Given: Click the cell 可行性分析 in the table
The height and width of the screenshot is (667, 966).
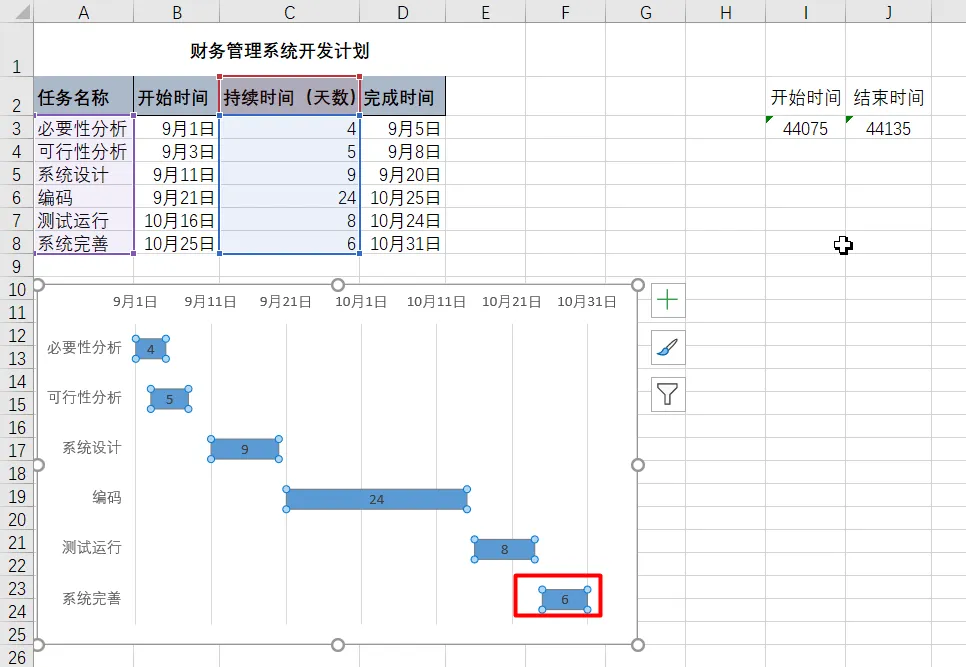Looking at the screenshot, I should tap(84, 152).
